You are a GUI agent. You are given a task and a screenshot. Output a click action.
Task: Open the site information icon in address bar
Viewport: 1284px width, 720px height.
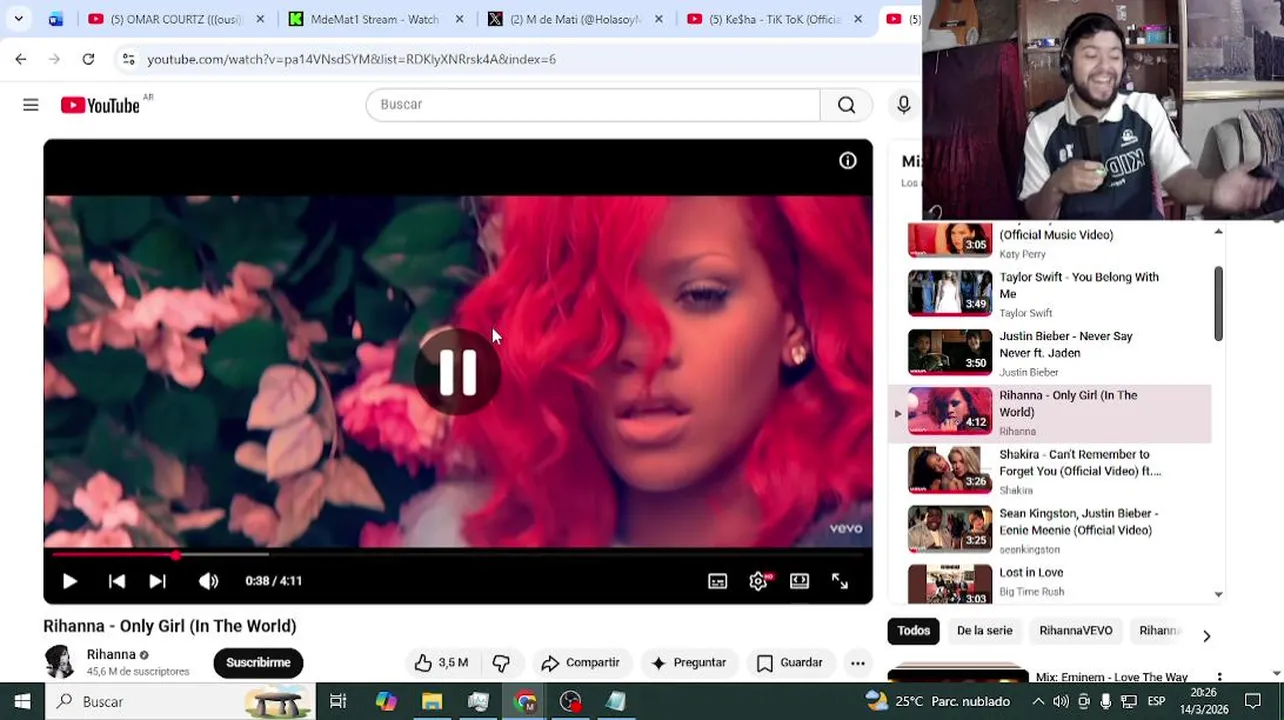tap(128, 59)
